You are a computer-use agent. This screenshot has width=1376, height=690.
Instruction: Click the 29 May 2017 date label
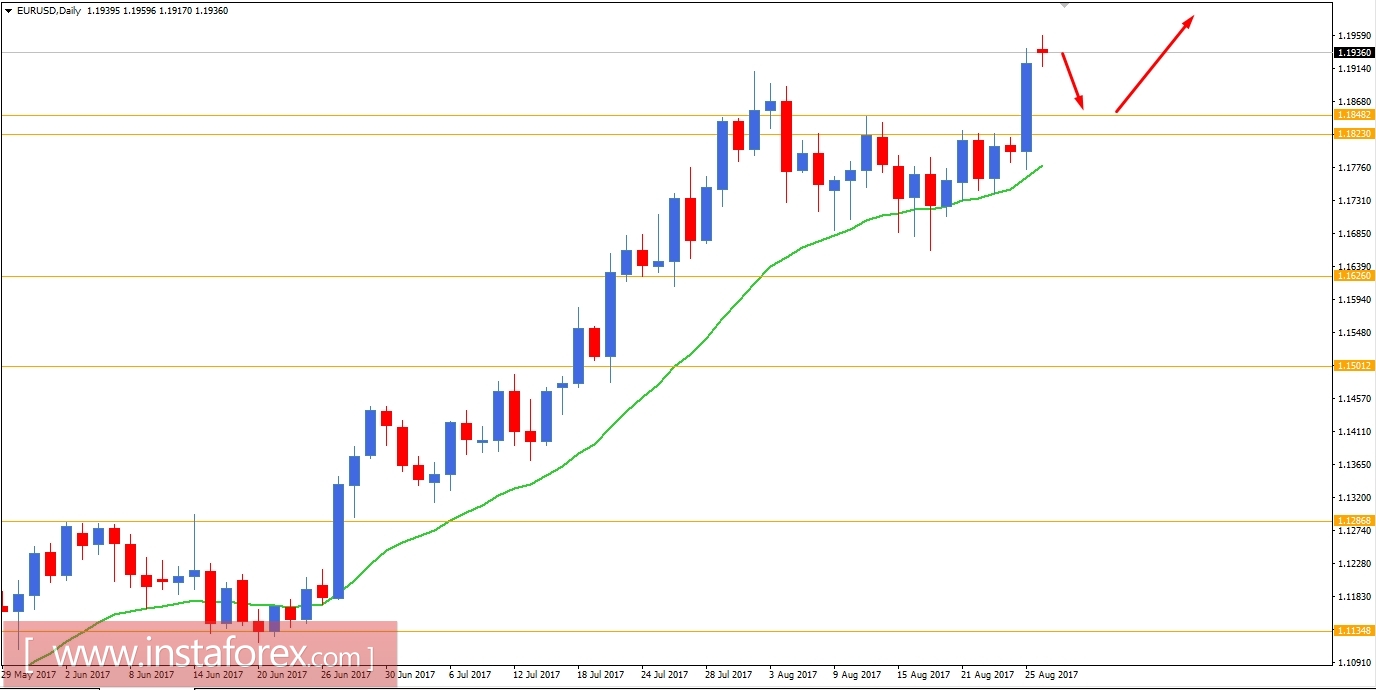tap(30, 675)
